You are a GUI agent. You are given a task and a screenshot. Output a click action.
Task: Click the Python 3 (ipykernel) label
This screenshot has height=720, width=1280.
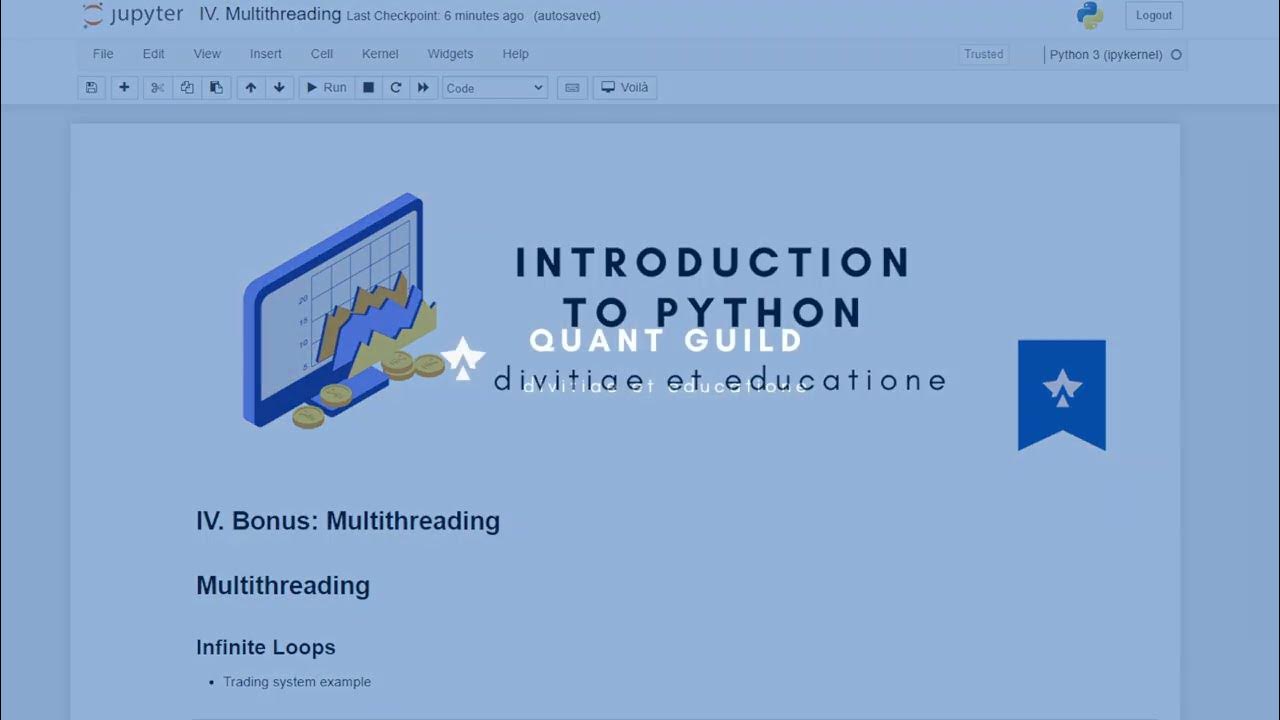point(1106,55)
